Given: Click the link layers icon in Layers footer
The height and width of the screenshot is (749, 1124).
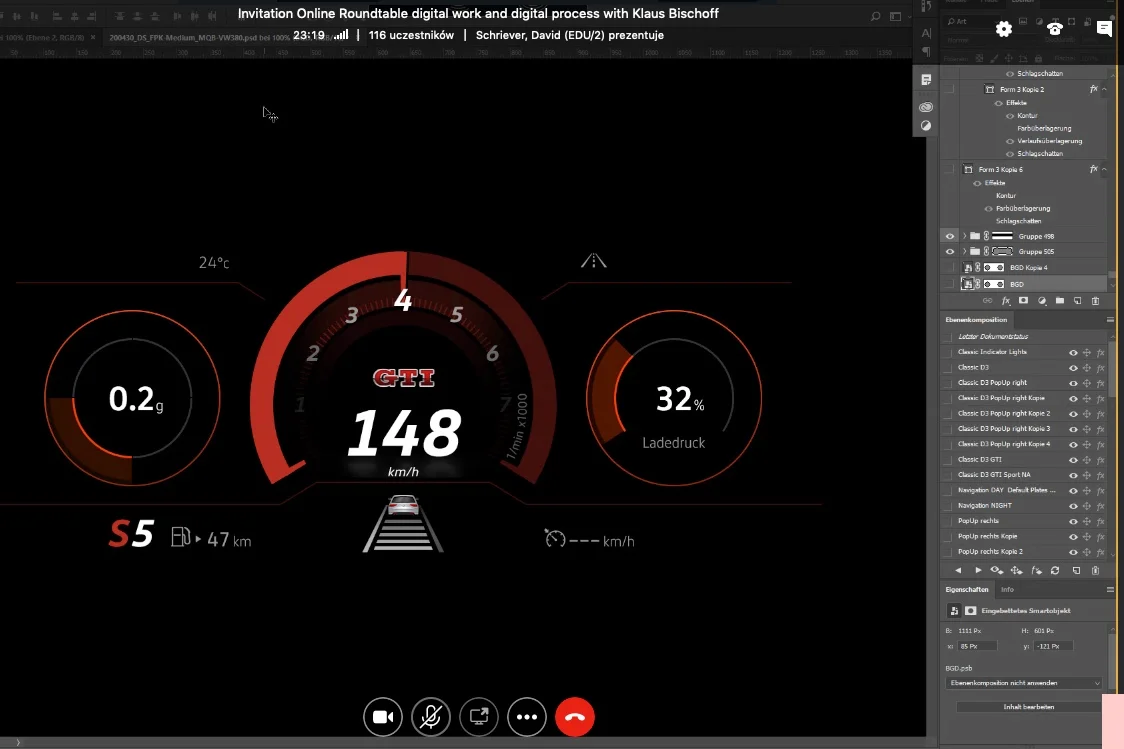Looking at the screenshot, I should pyautogui.click(x=987, y=301).
